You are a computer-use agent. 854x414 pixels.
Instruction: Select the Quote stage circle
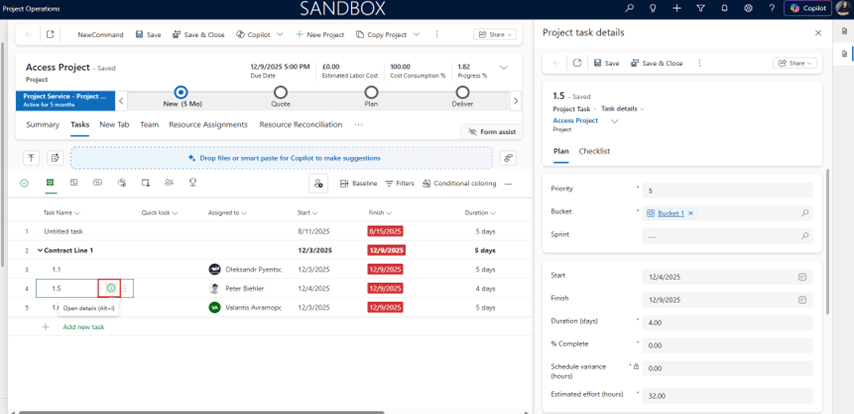[x=281, y=92]
